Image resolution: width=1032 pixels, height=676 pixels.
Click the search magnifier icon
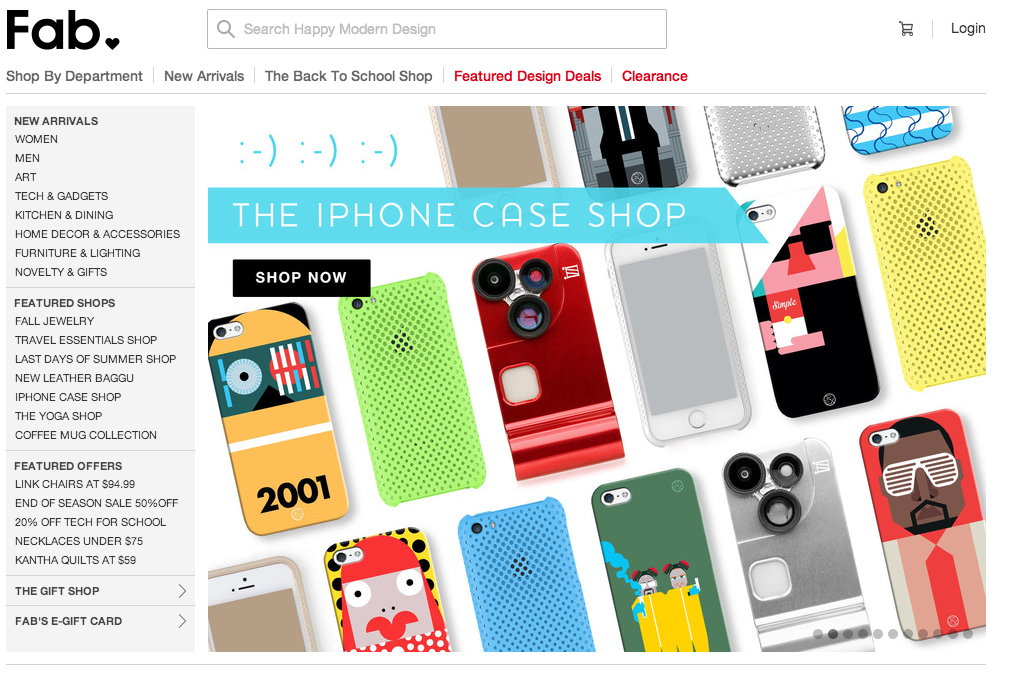(x=226, y=29)
